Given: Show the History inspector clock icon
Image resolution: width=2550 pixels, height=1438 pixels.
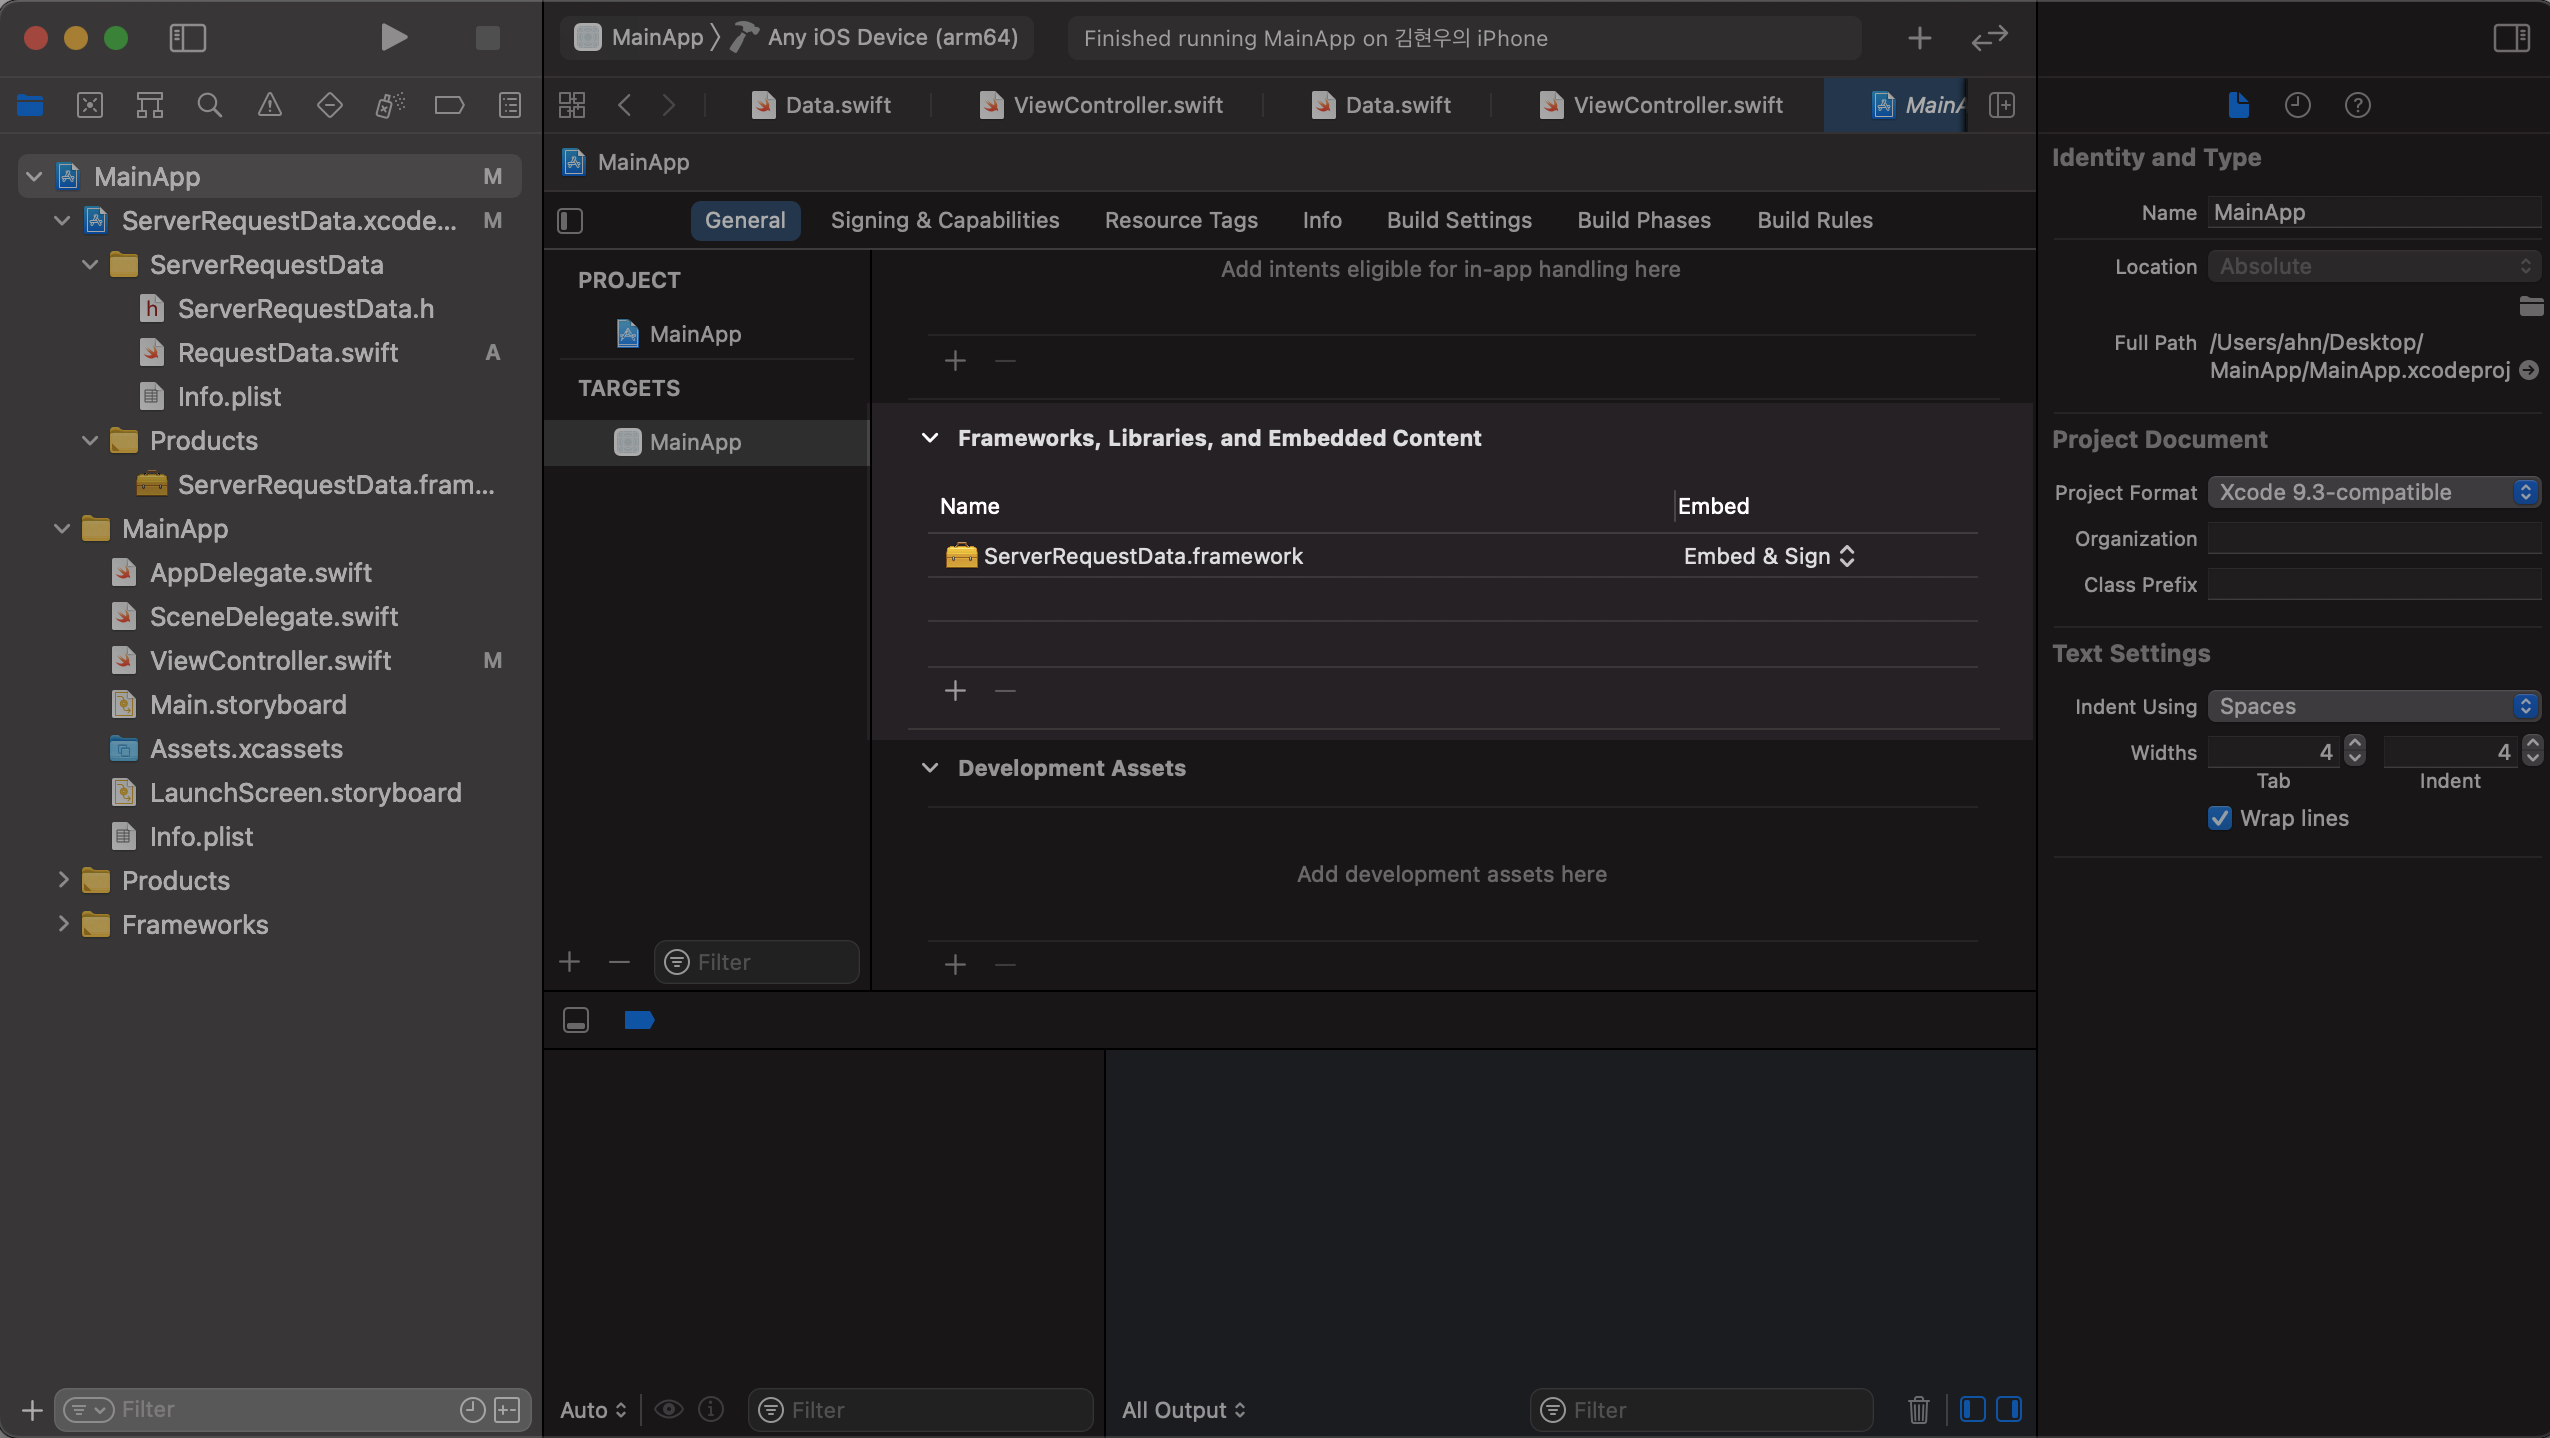Looking at the screenshot, I should (2297, 105).
